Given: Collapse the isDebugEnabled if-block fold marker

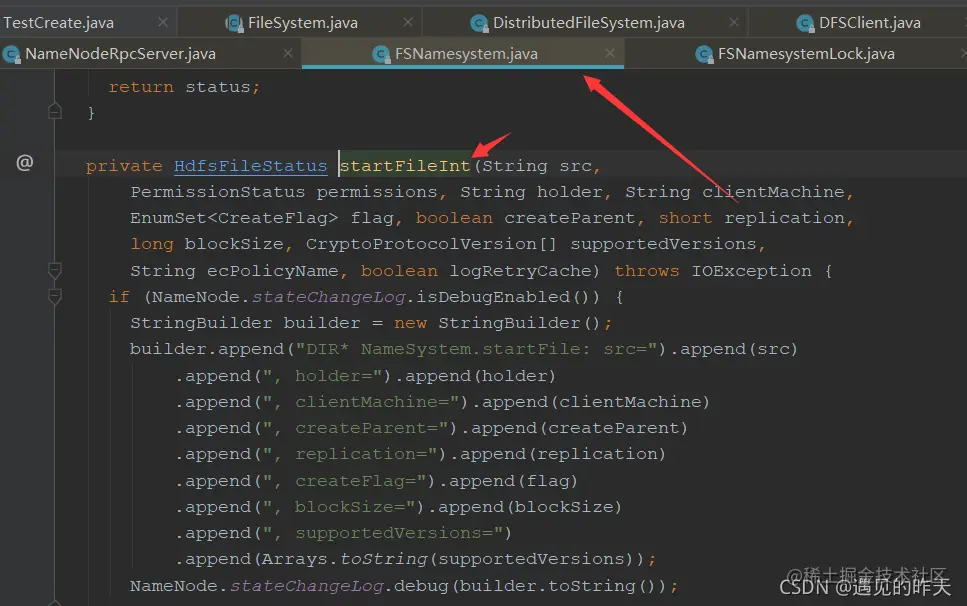Looking at the screenshot, I should coord(55,297).
